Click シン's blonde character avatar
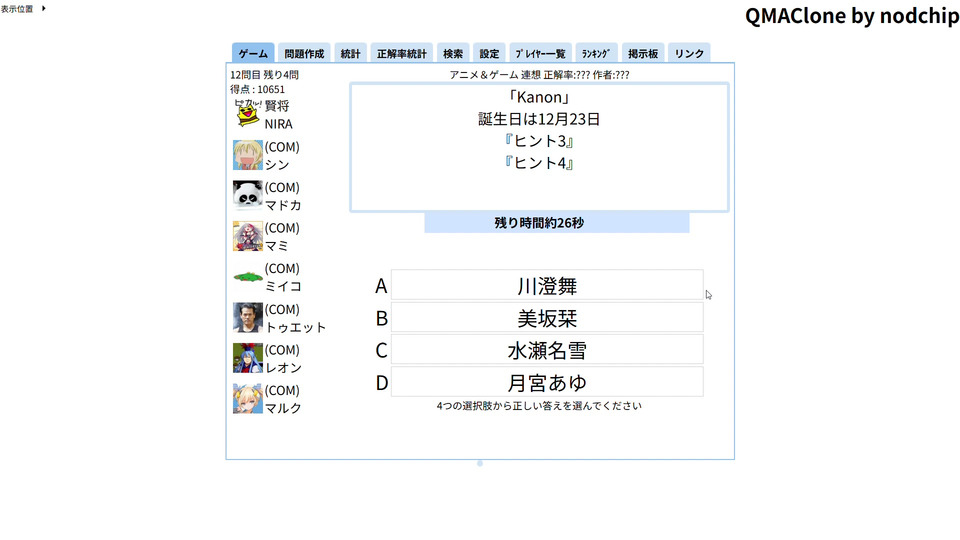This screenshot has height=540, width=960. (x=248, y=155)
